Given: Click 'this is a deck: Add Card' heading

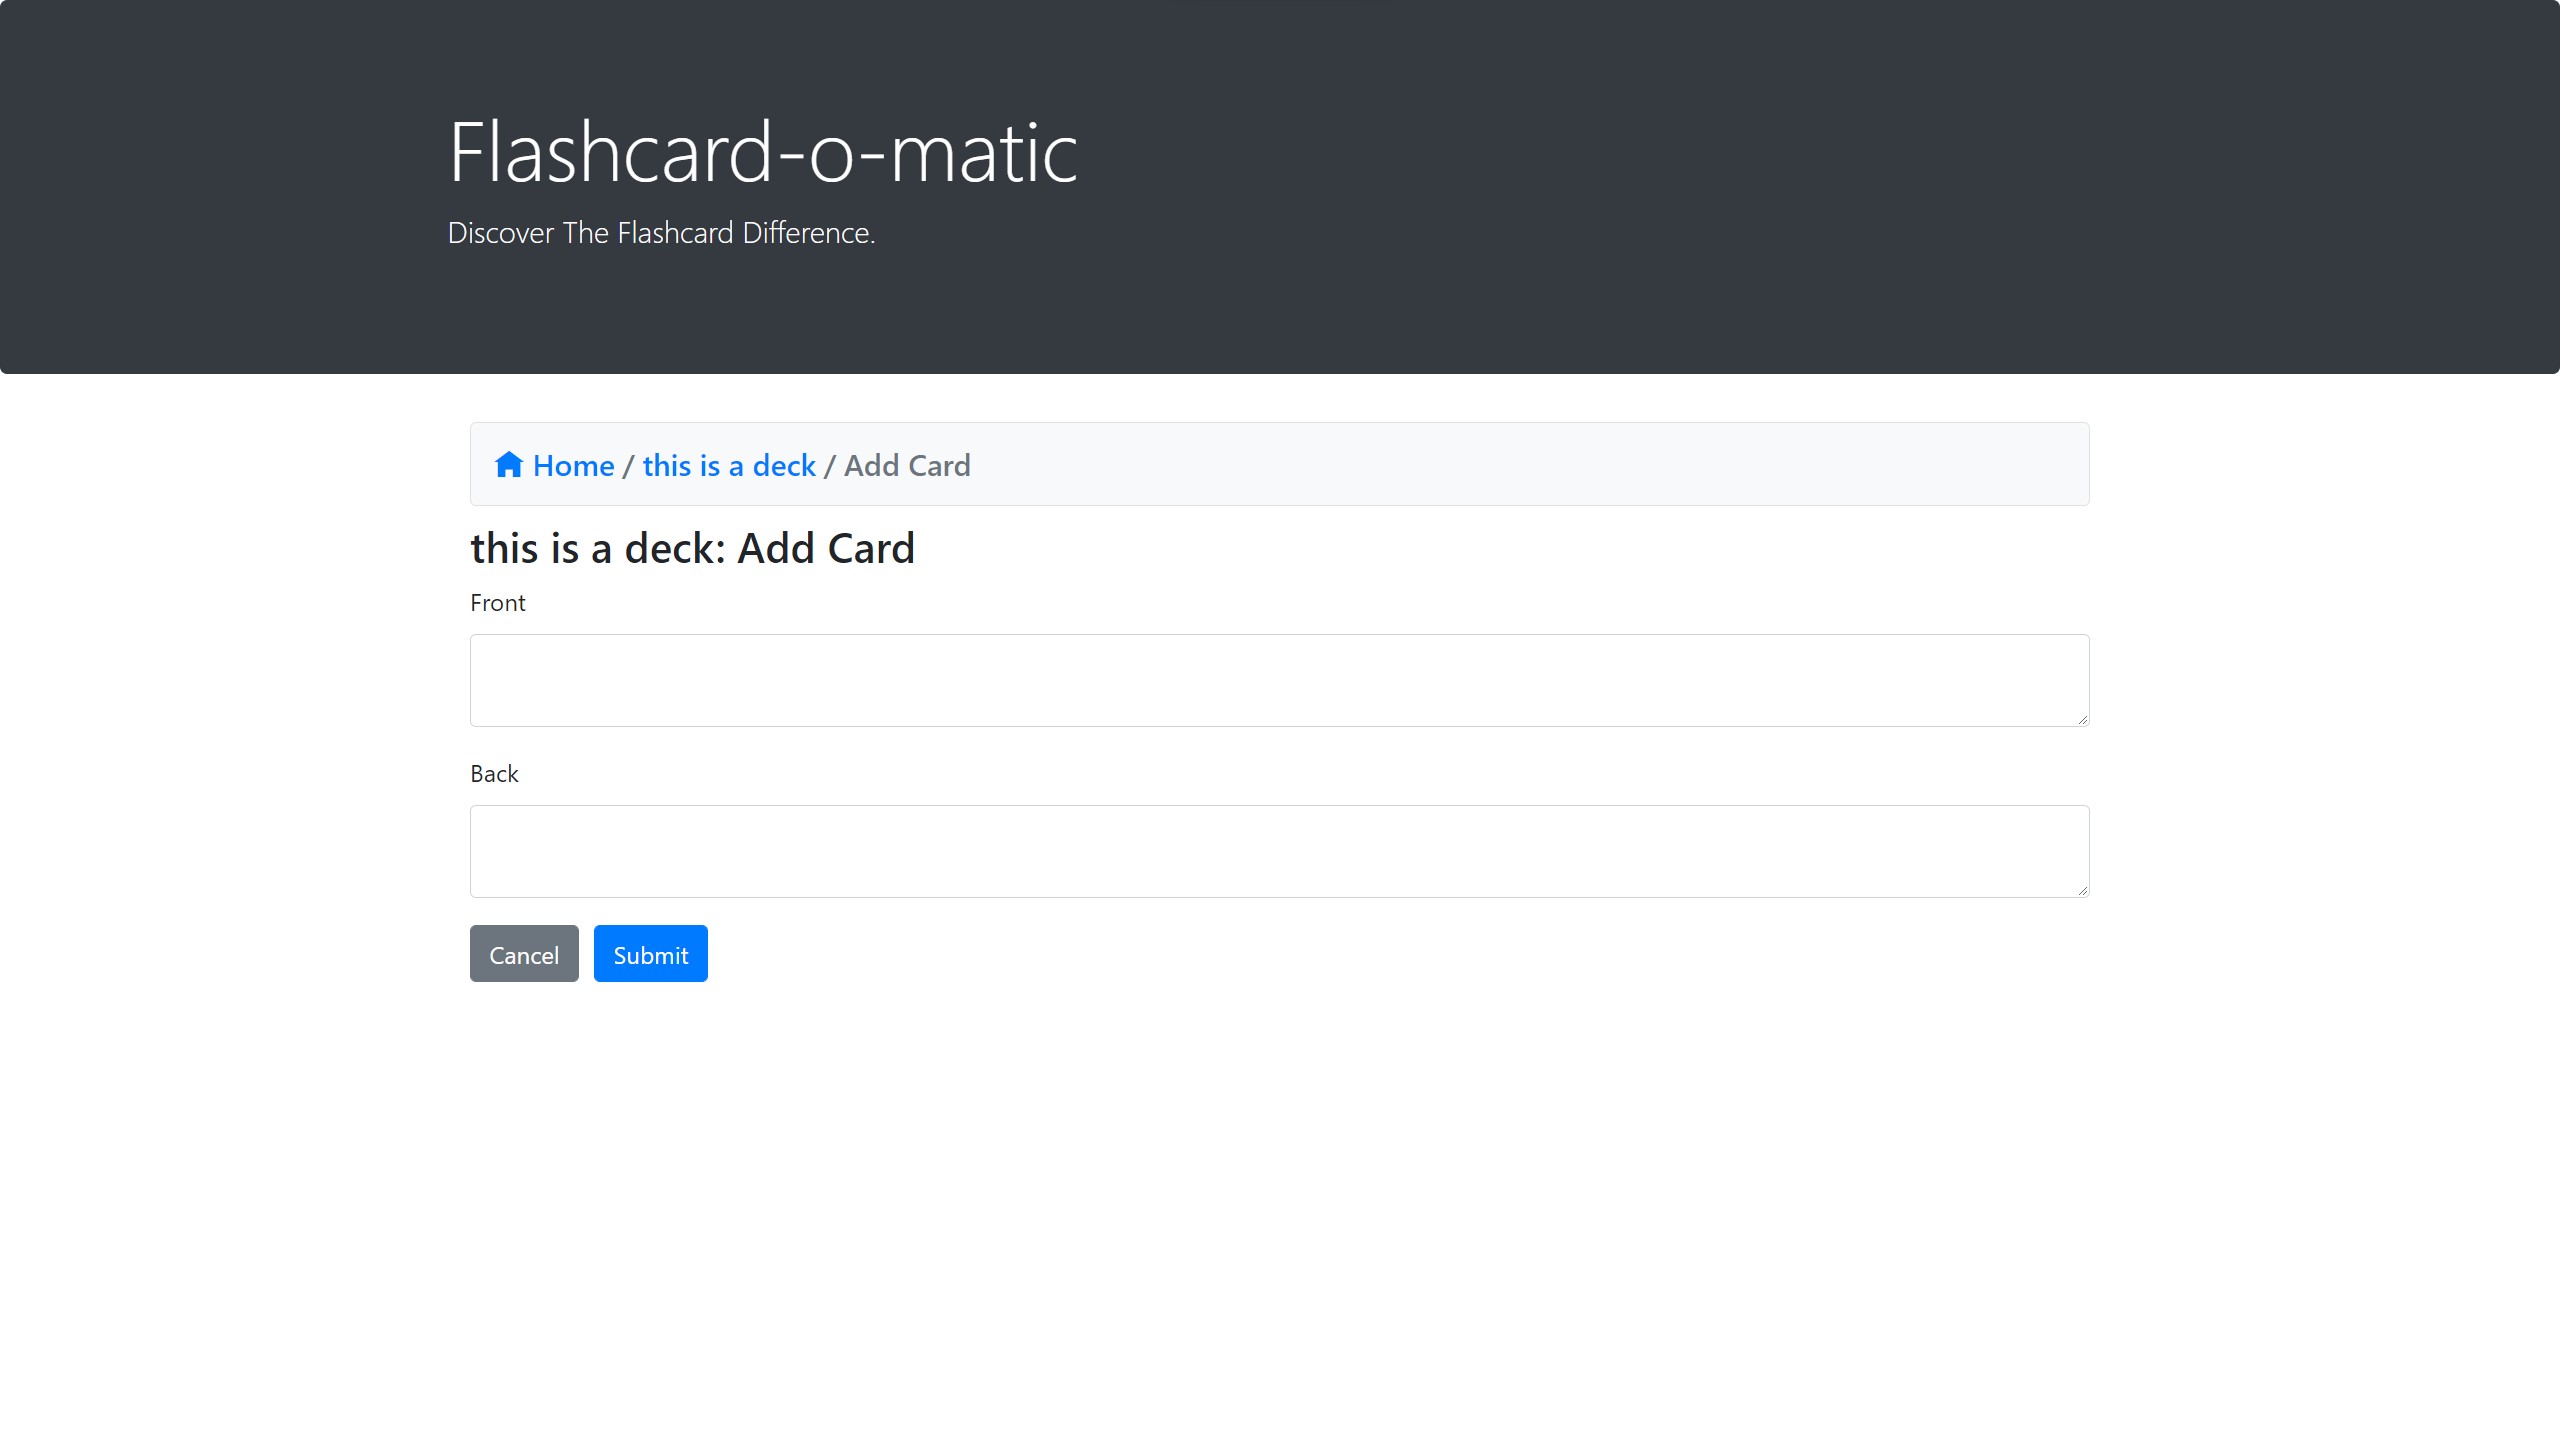Looking at the screenshot, I should click(x=692, y=548).
